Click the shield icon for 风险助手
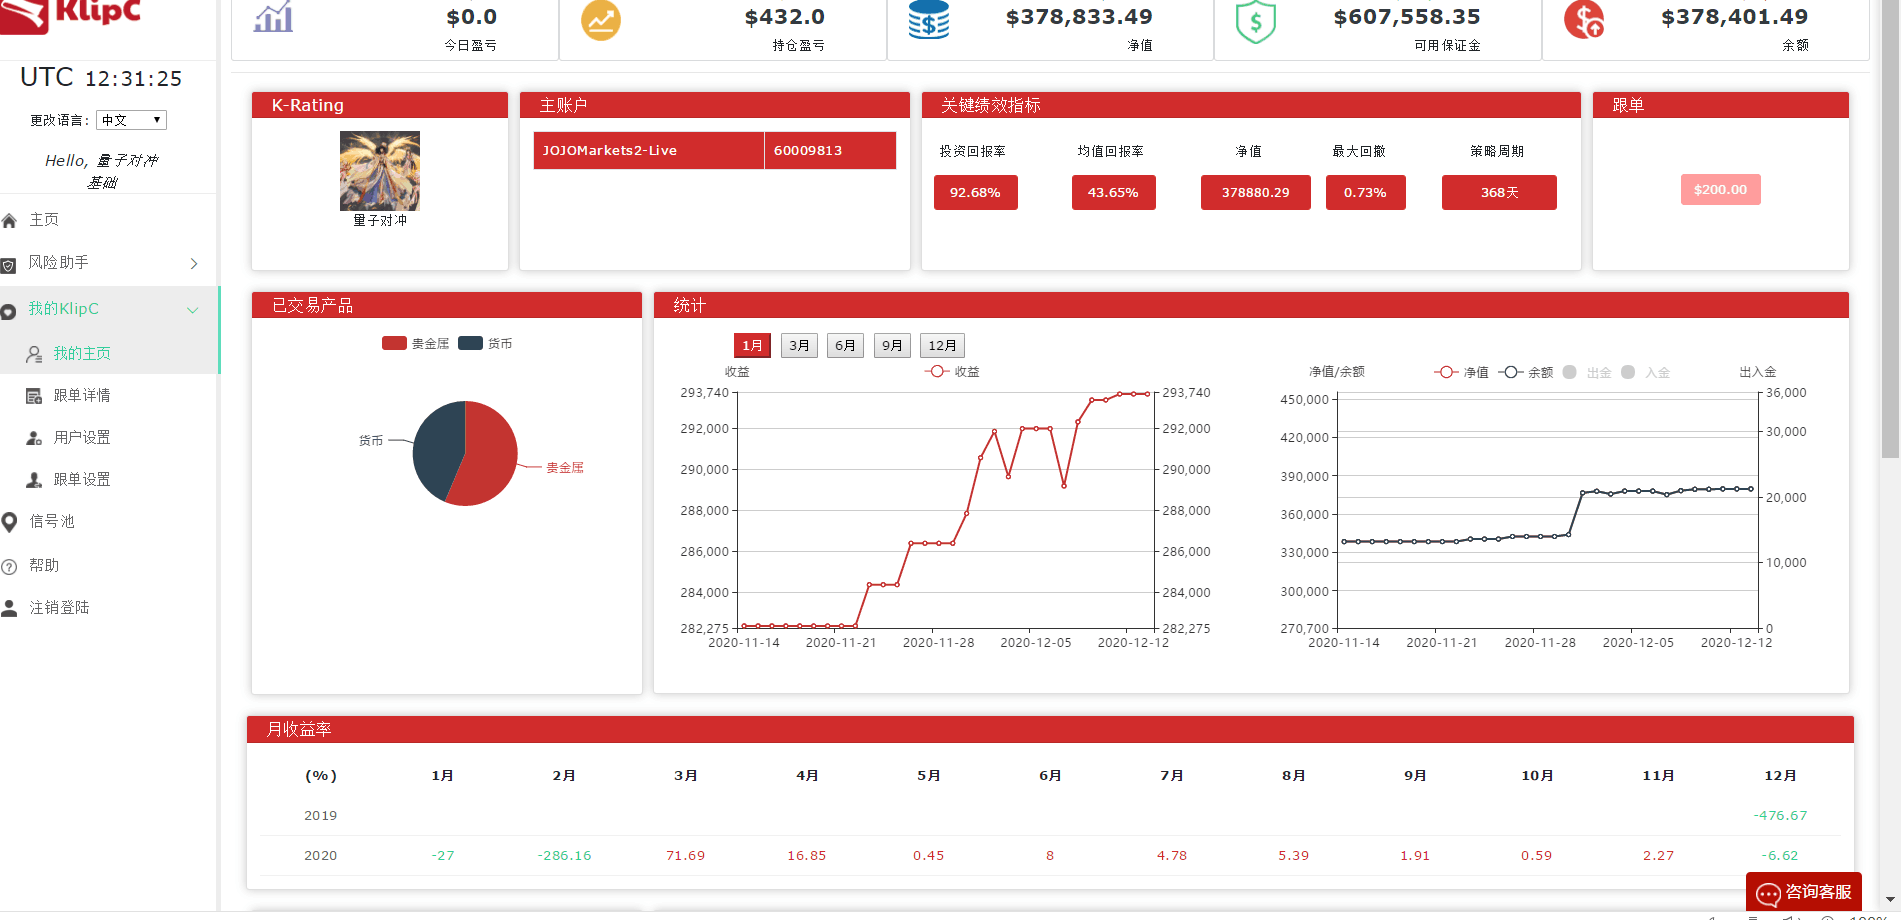 [8, 265]
